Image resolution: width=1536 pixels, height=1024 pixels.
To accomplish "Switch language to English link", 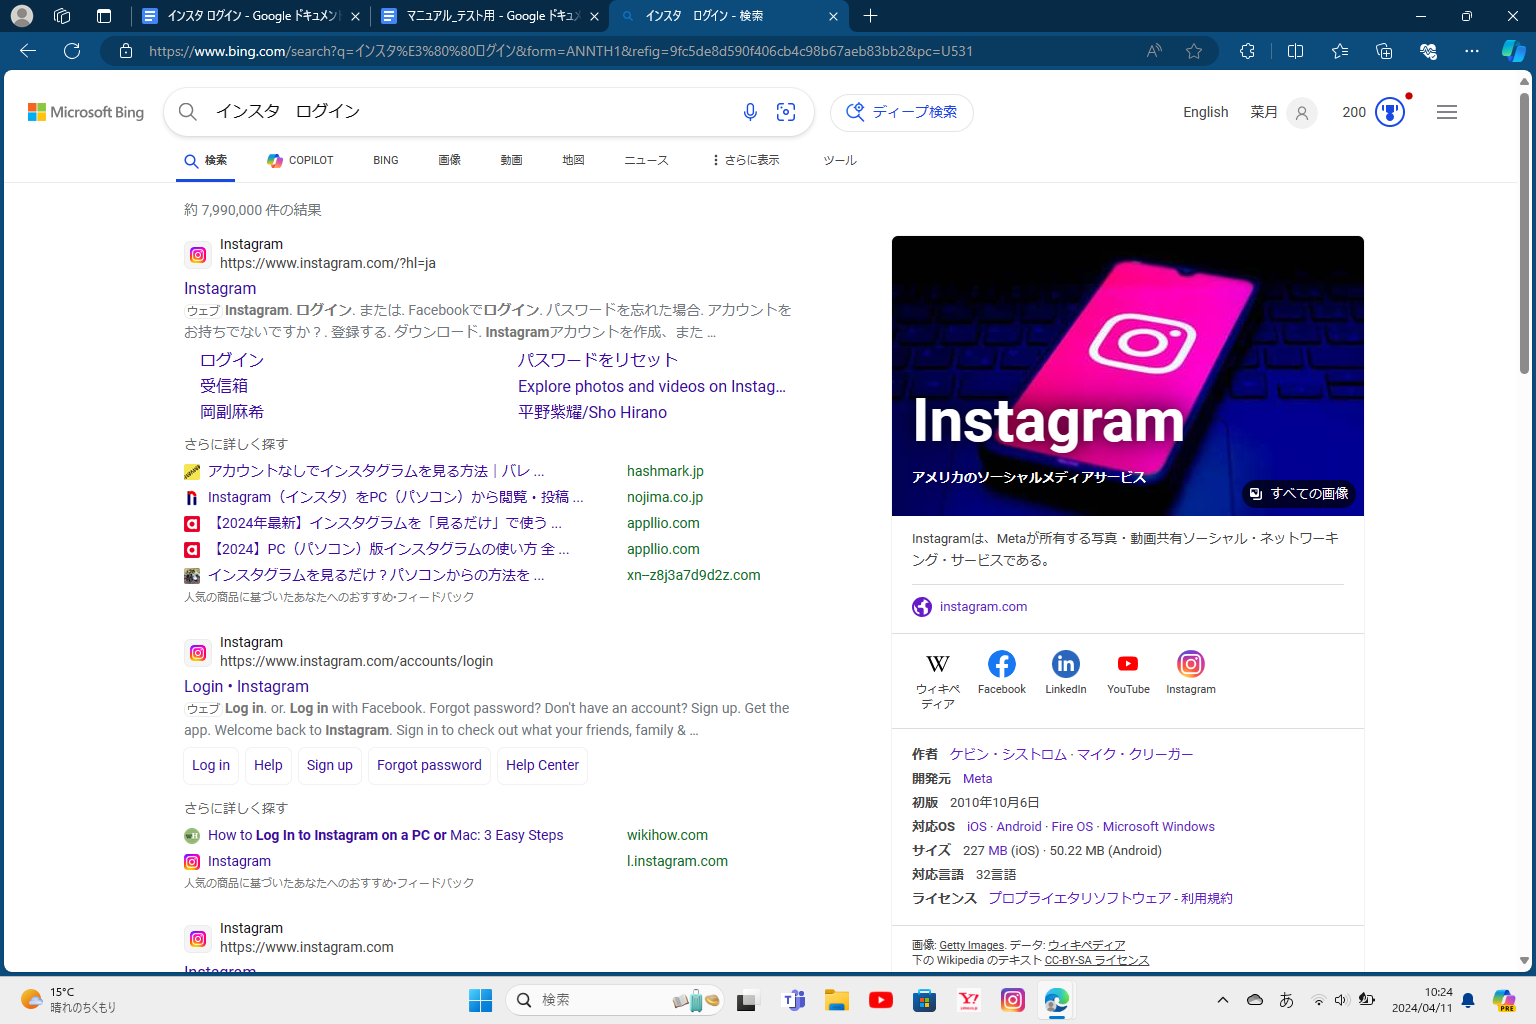I will tap(1206, 112).
